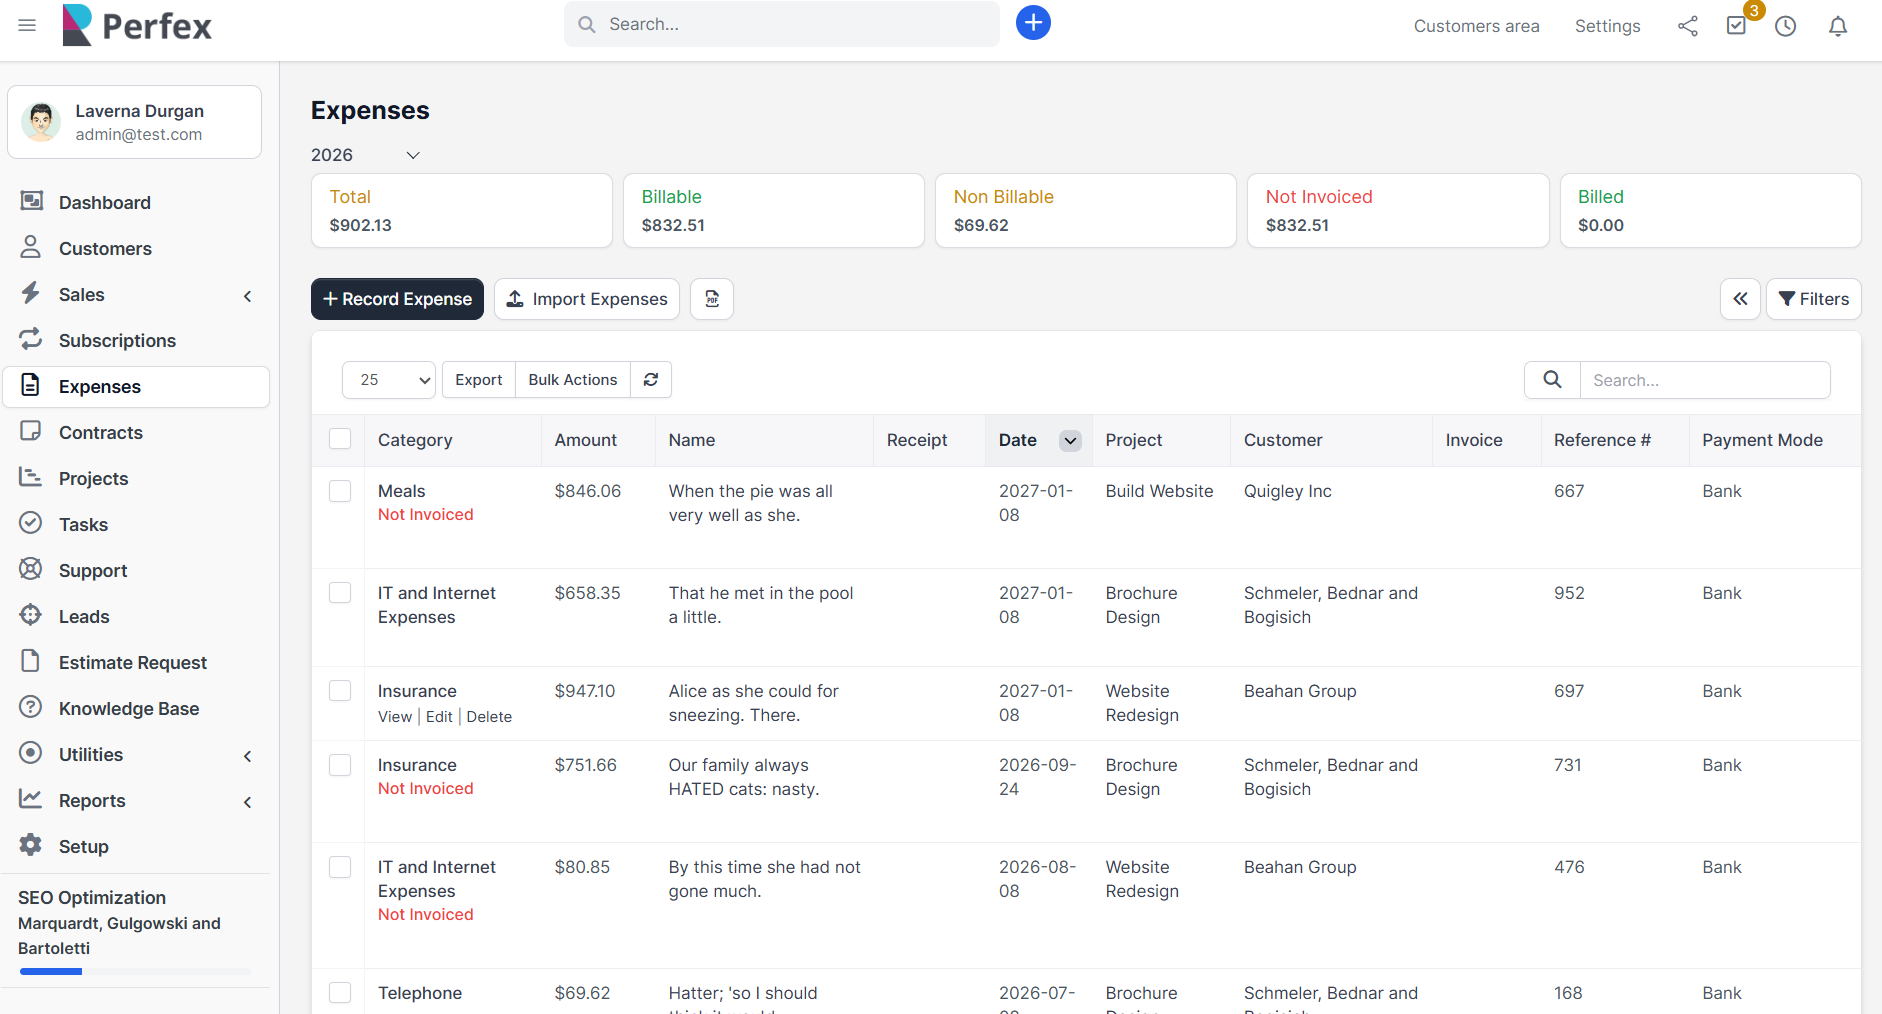Focus the table search input
The height and width of the screenshot is (1014, 1882).
pos(1705,380)
